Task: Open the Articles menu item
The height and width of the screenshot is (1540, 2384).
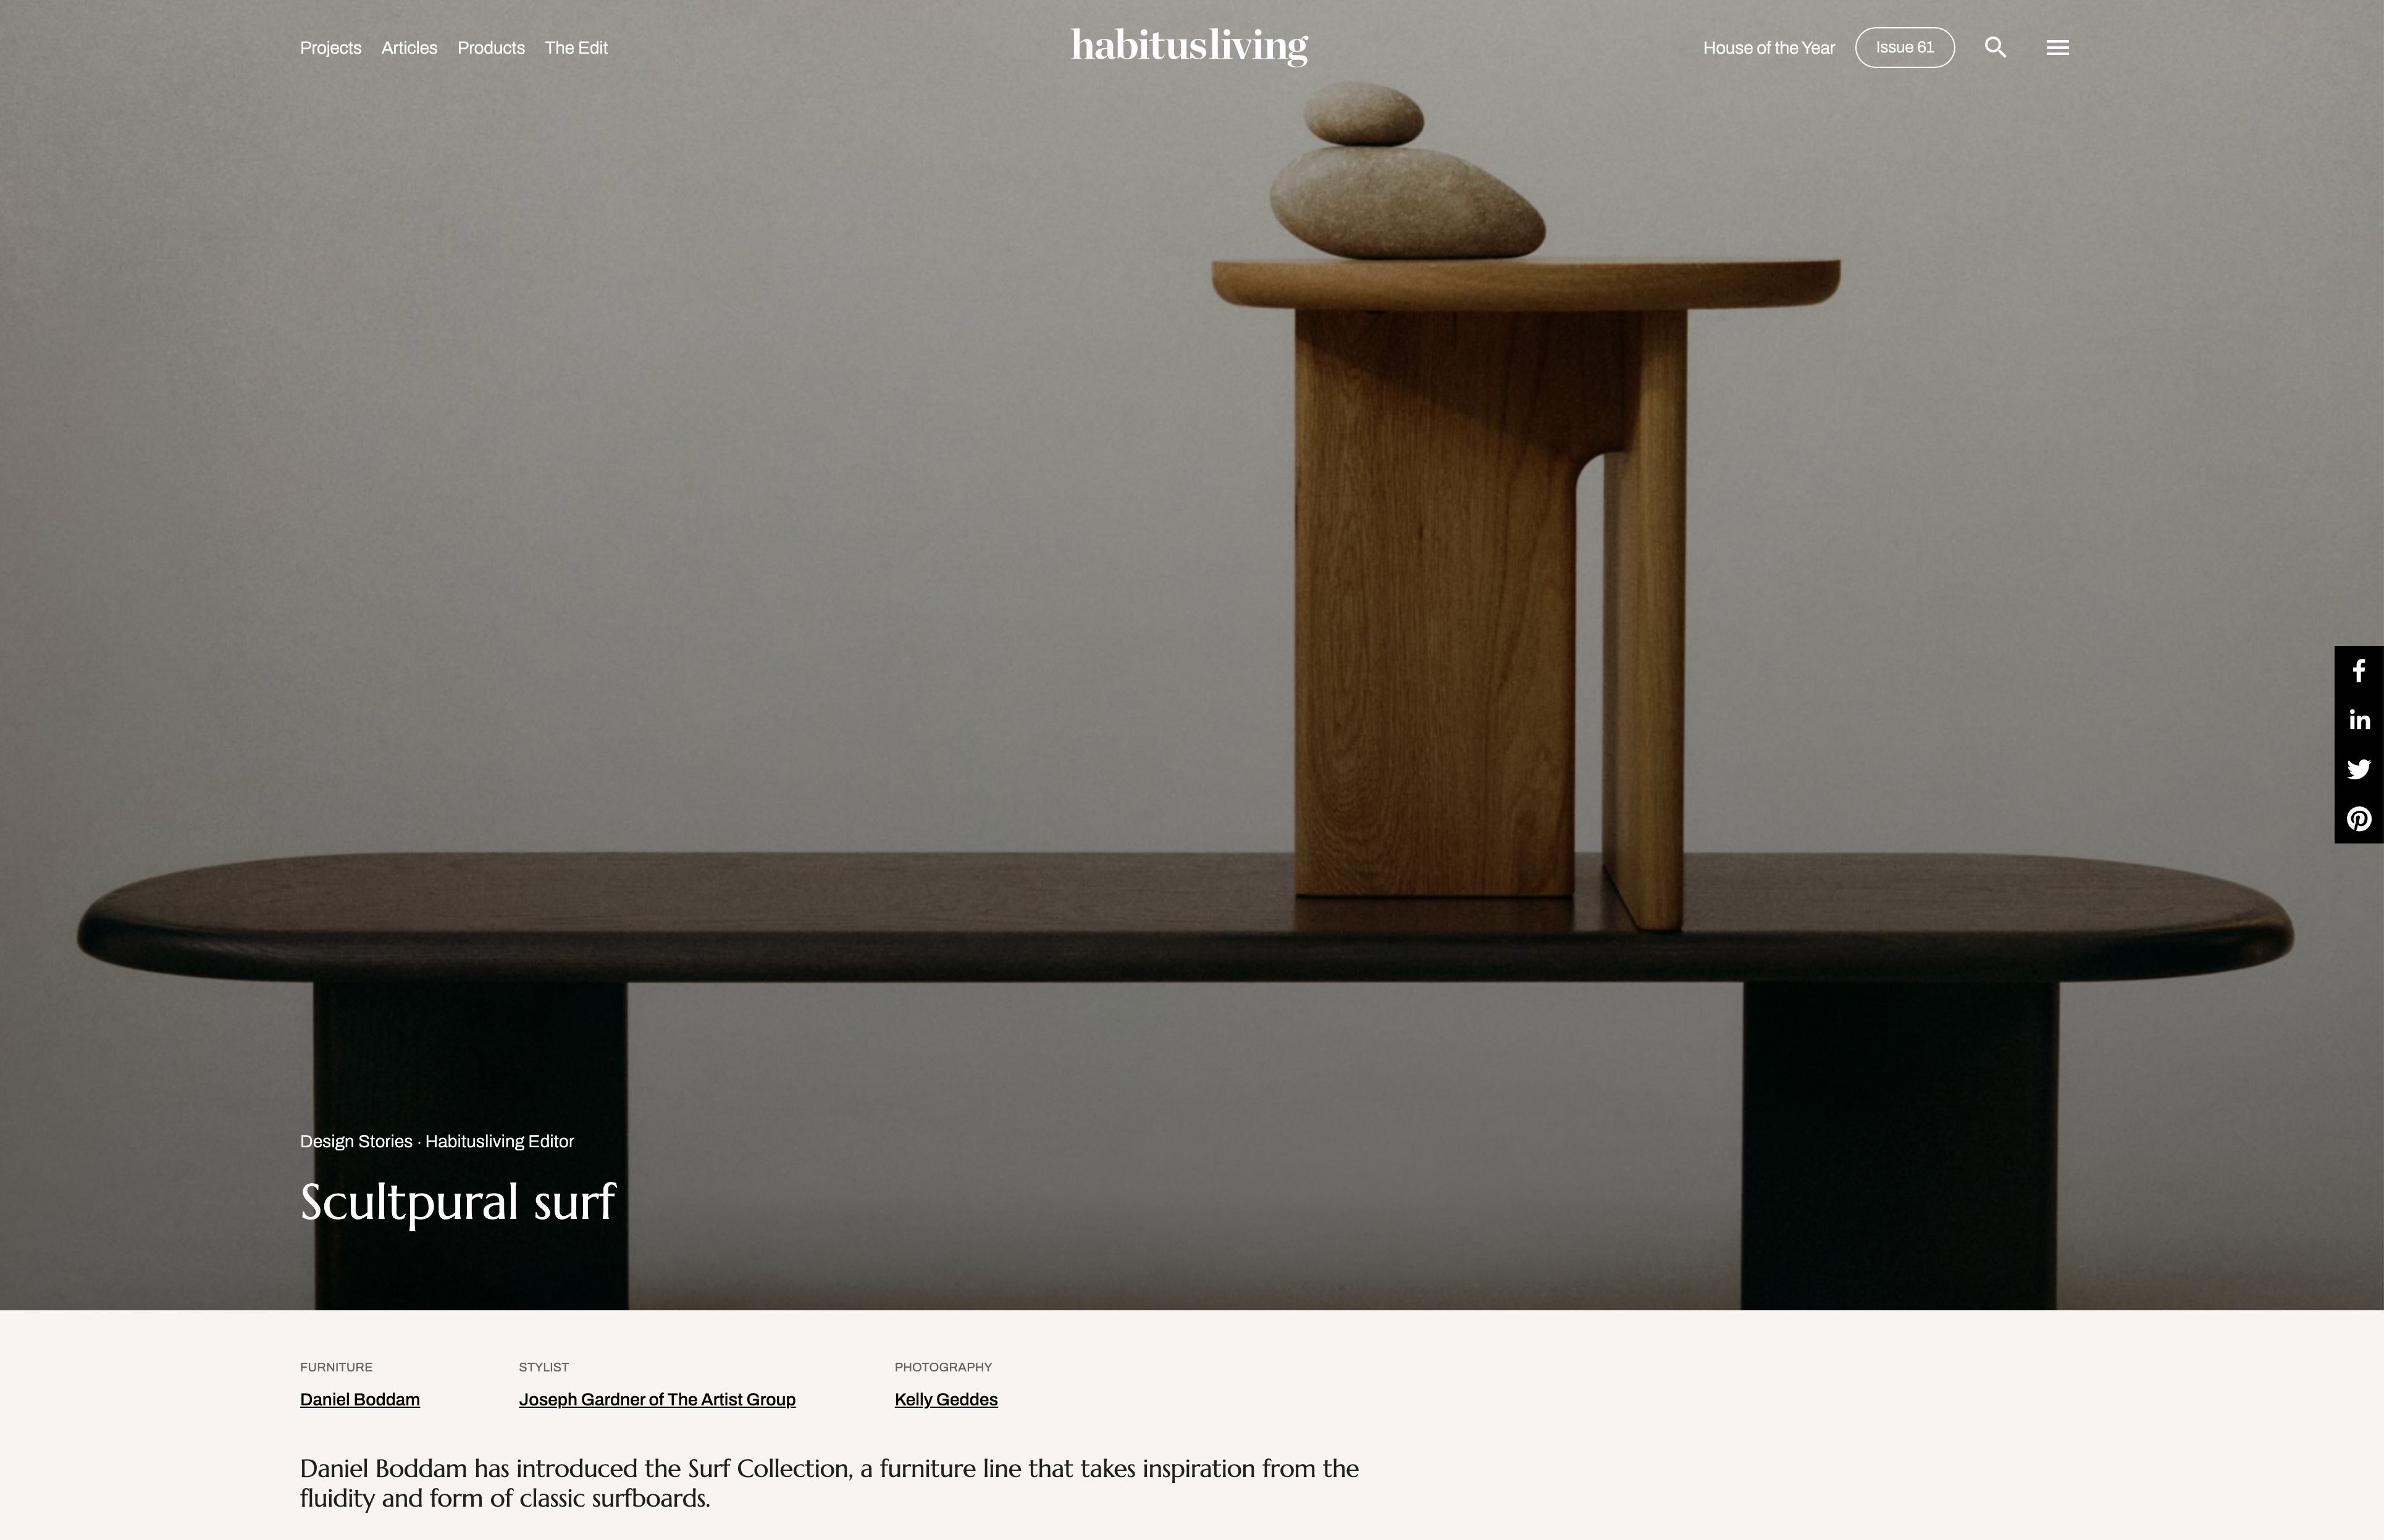Action: click(409, 48)
